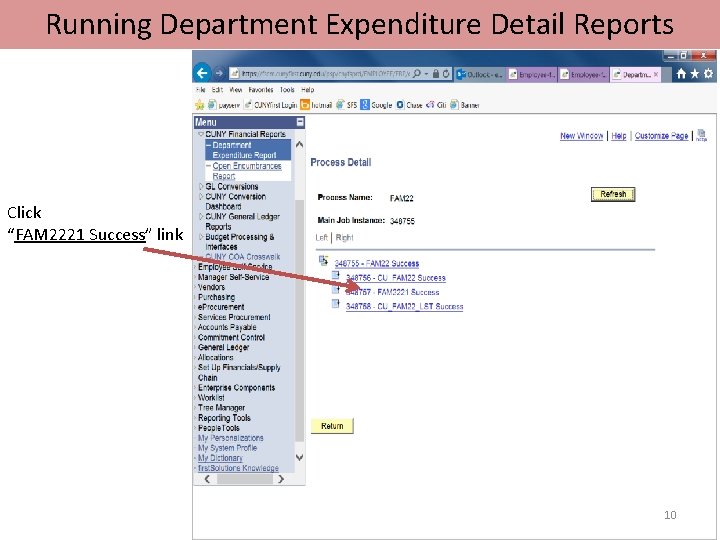Click the Customize Page link
This screenshot has height=540, width=720.
(661, 136)
